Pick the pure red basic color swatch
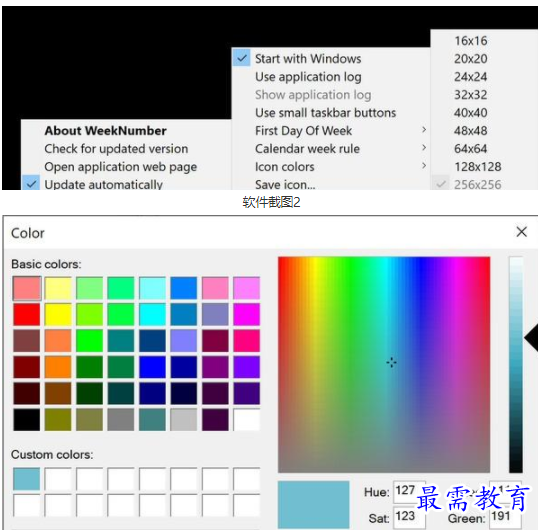The image size is (538, 530). pyautogui.click(x=27, y=314)
